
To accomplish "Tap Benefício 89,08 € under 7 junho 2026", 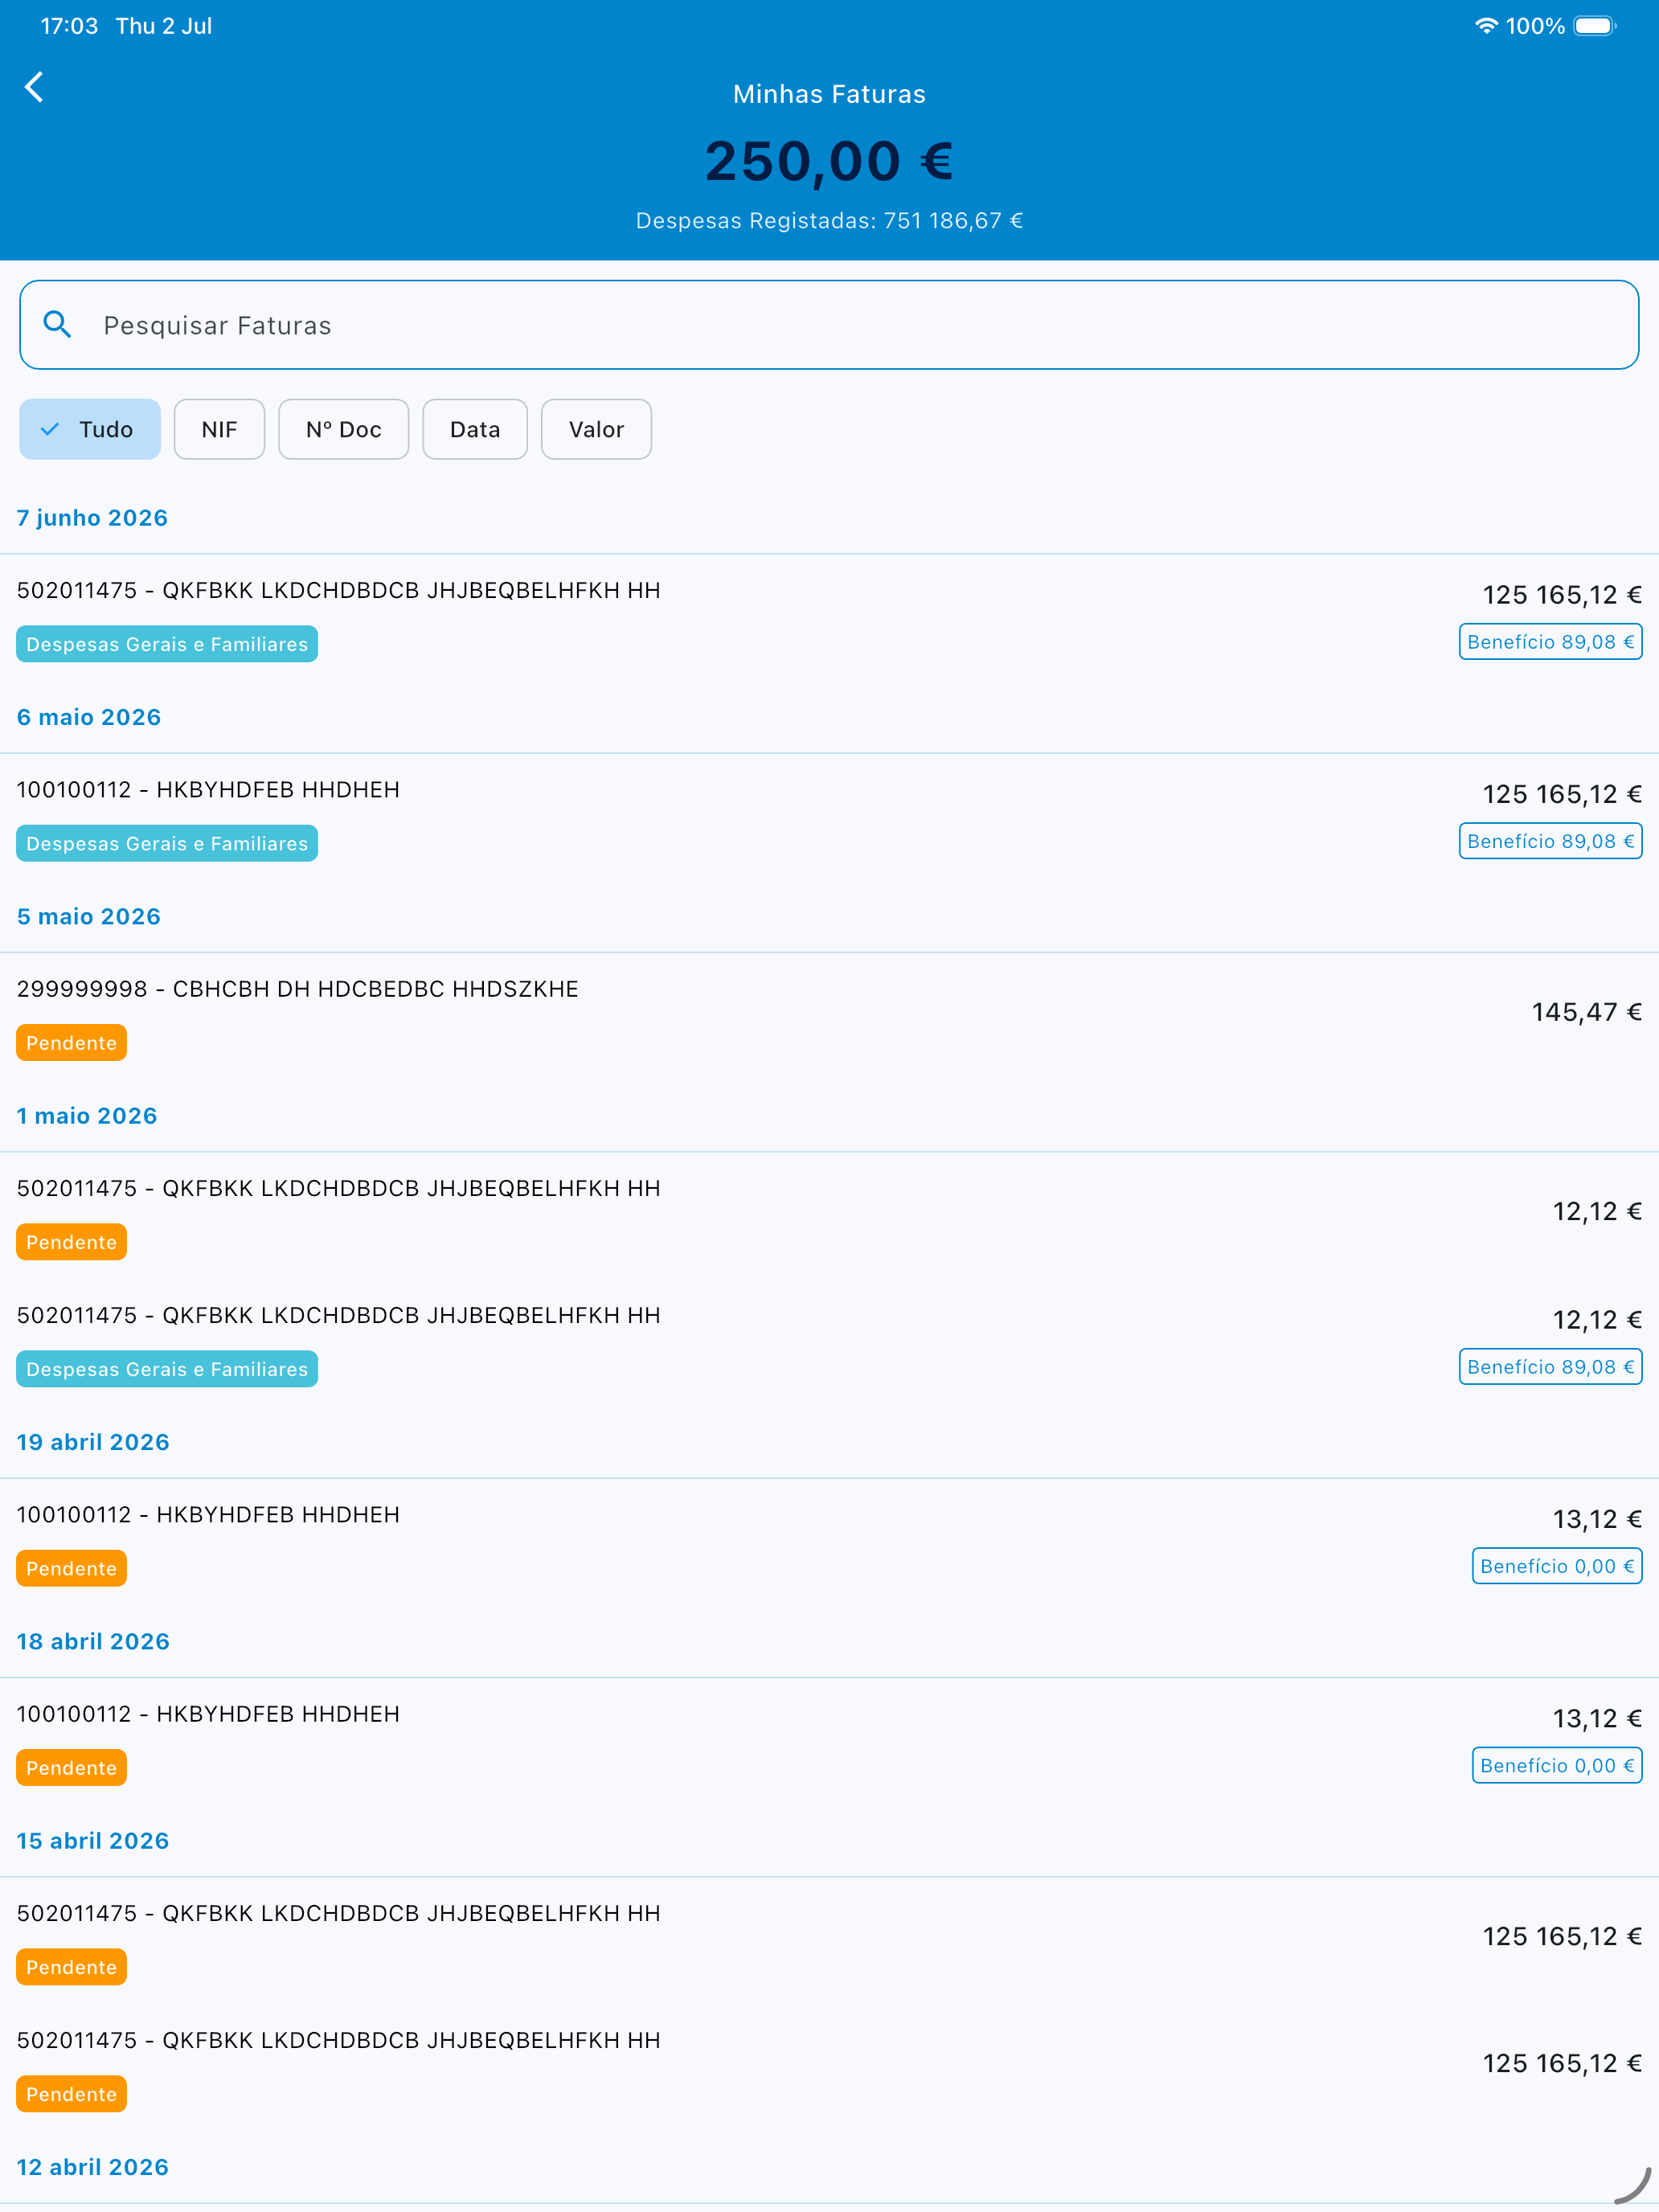I will 1550,642.
